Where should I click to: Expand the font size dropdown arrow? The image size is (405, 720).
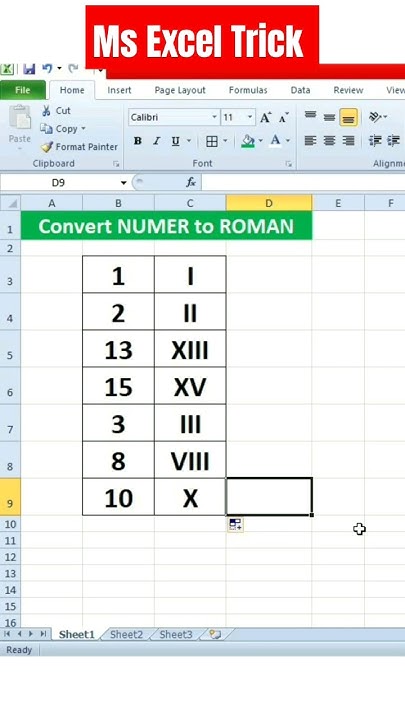(250, 118)
